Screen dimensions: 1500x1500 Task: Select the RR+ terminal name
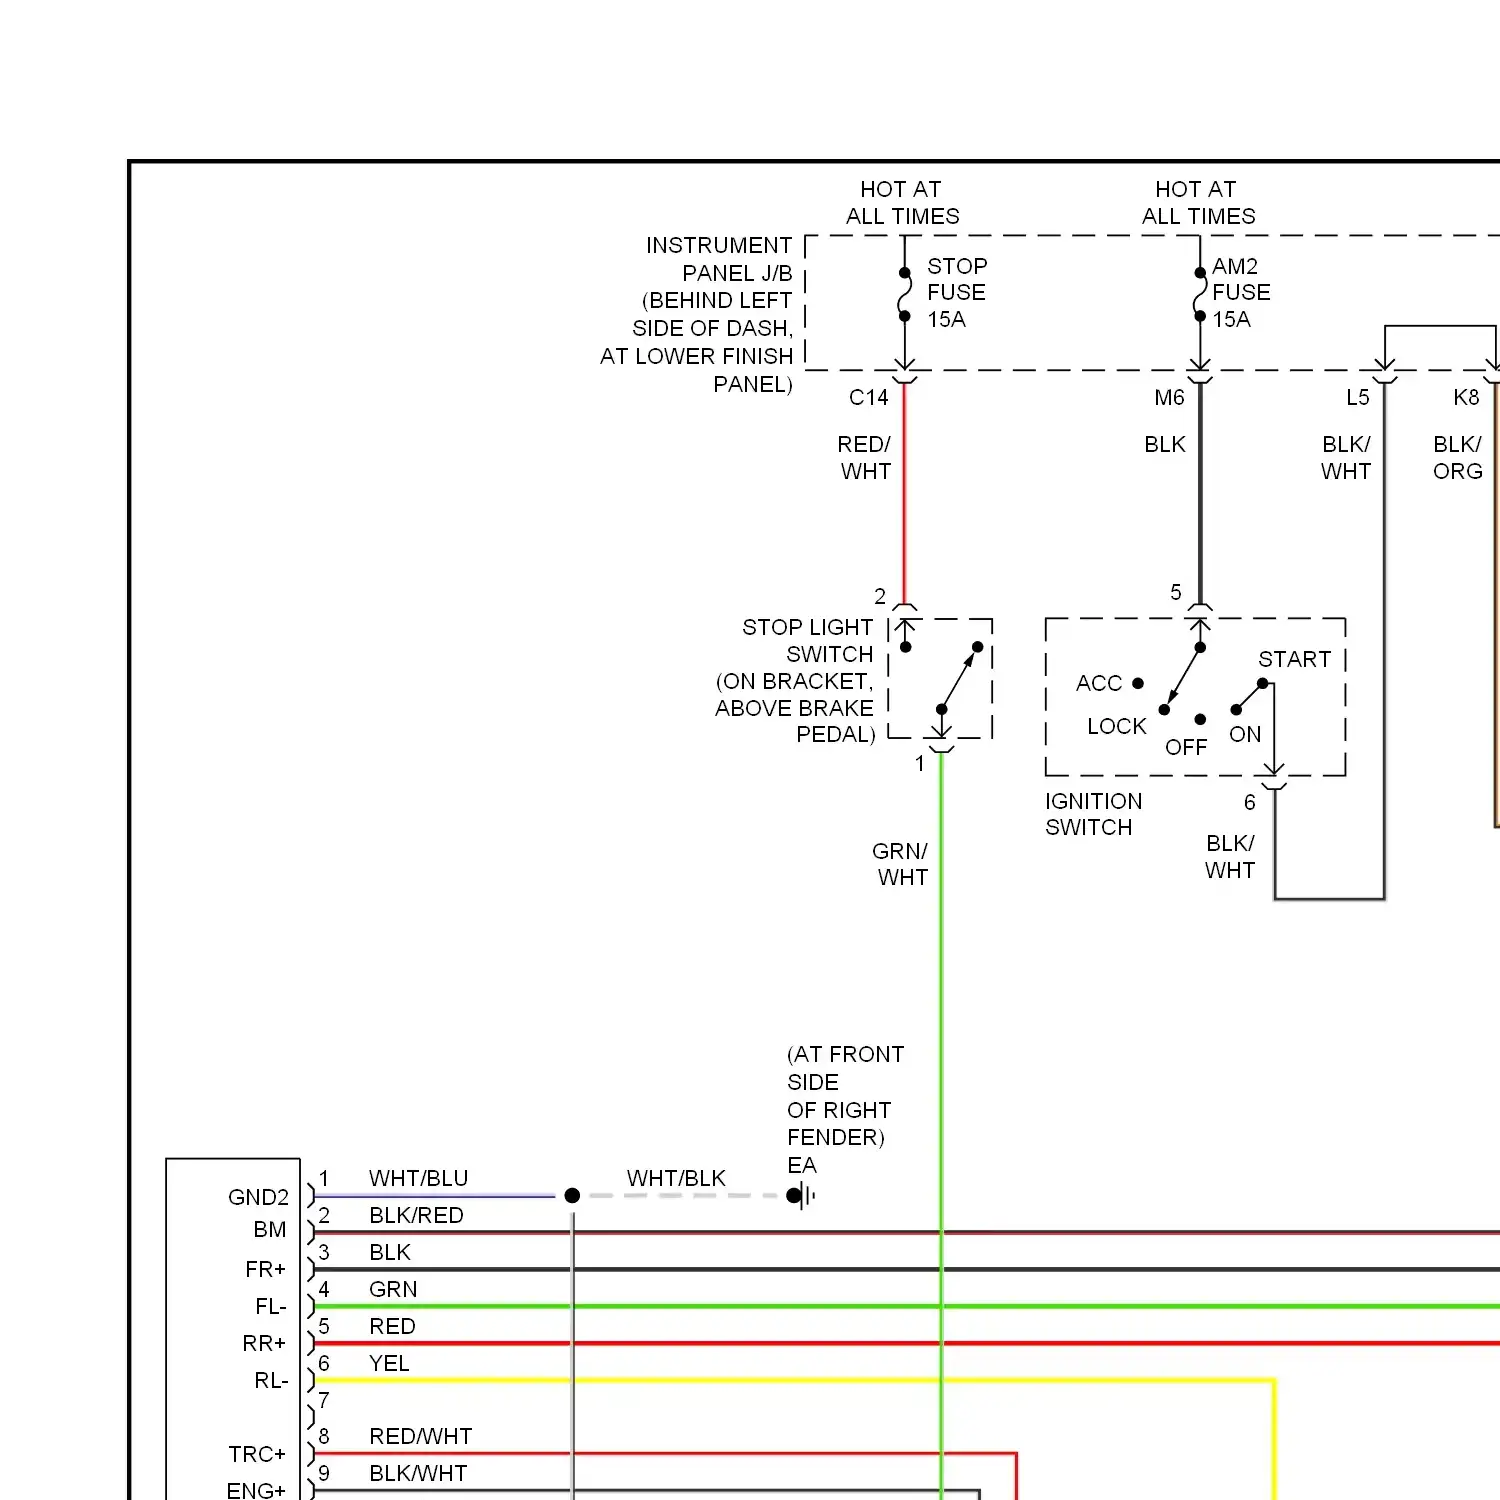[264, 1344]
